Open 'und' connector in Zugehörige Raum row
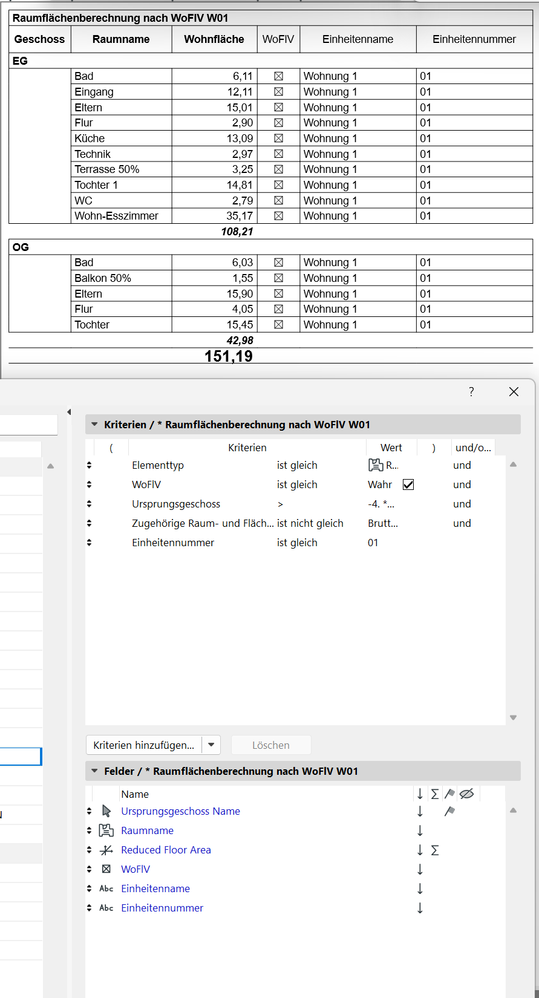The height and width of the screenshot is (998, 539). point(462,523)
